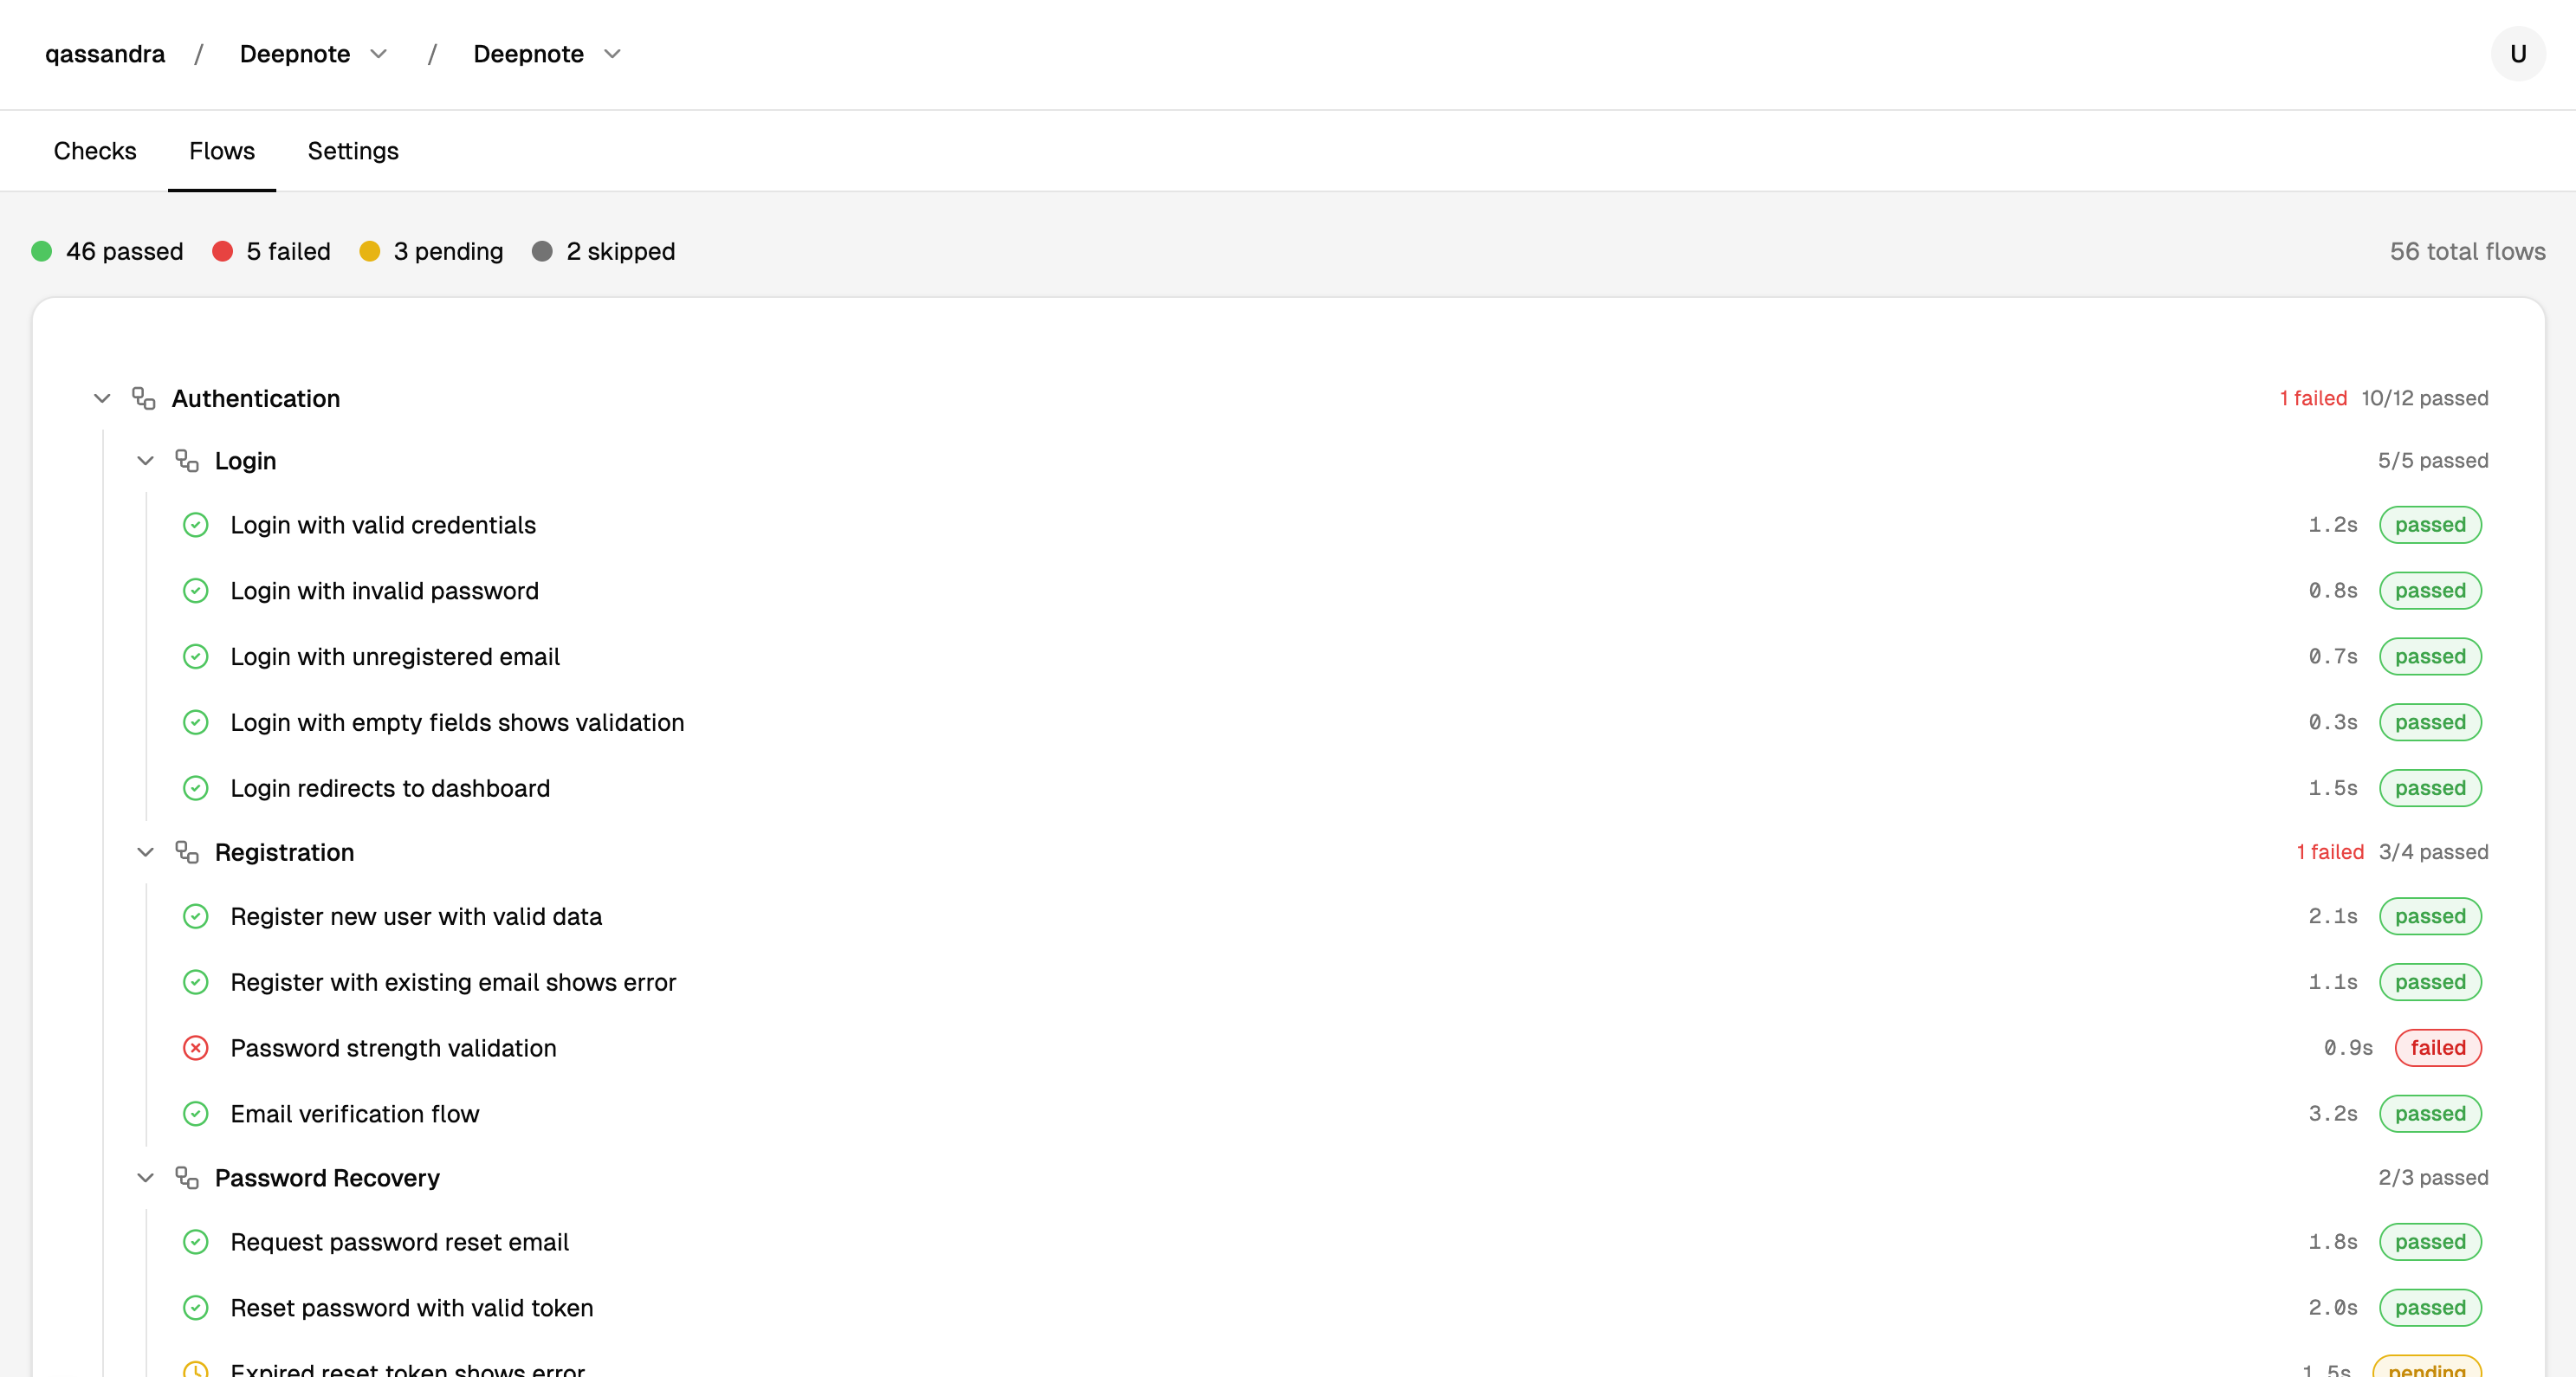Click the flow group icon next to Authentication

[x=143, y=397]
